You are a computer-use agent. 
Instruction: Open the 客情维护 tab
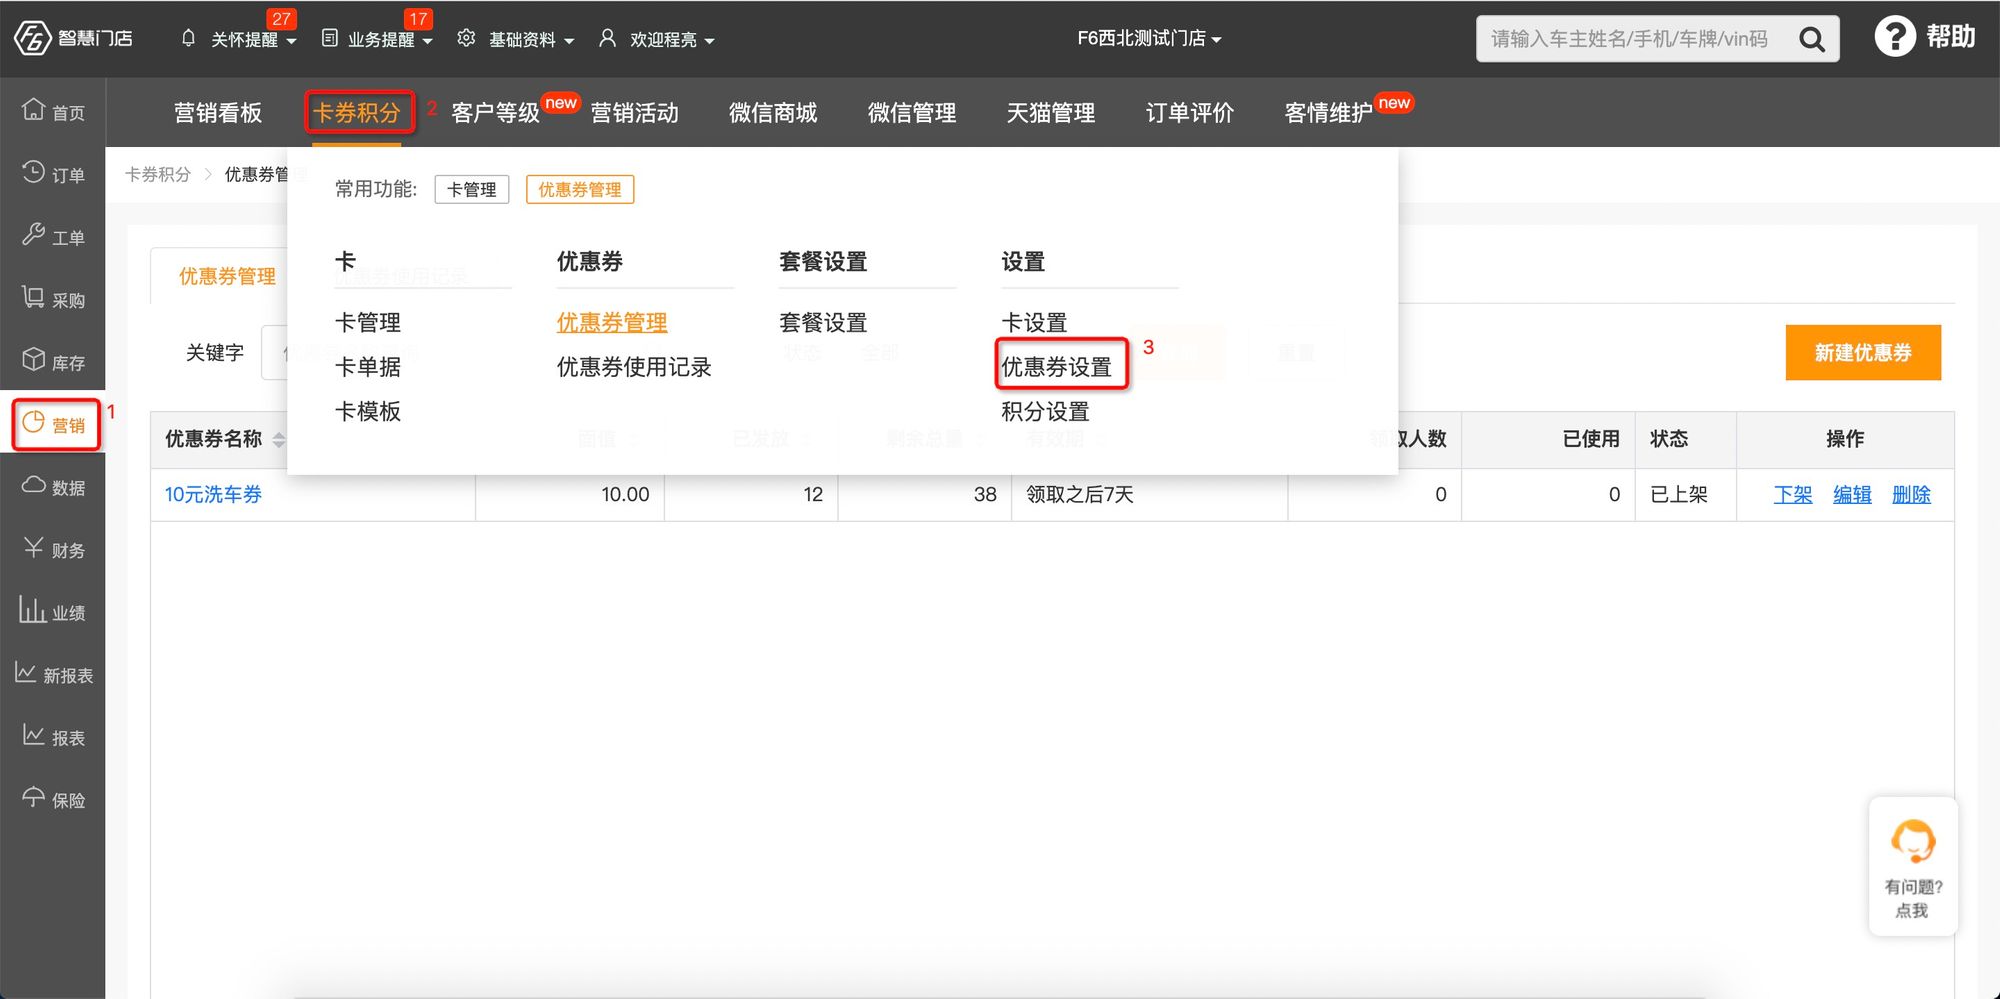[1328, 112]
